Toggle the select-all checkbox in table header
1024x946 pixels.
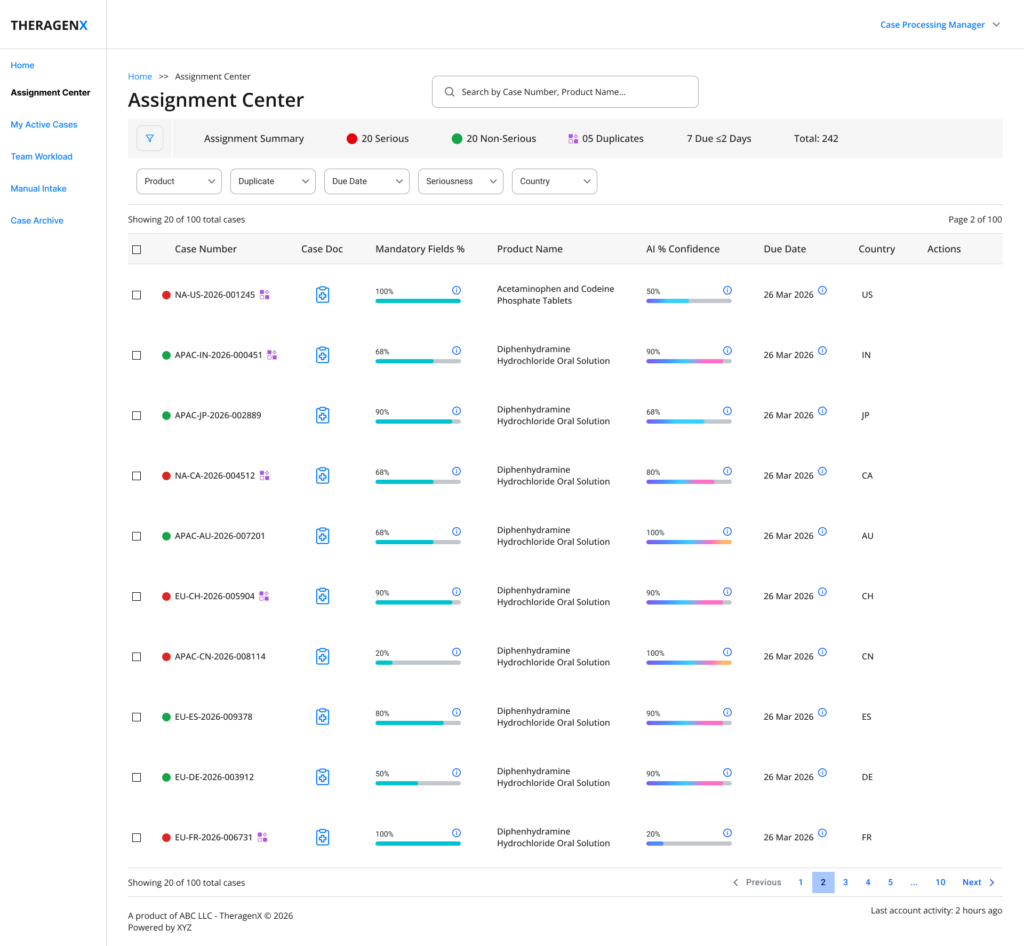point(136,249)
